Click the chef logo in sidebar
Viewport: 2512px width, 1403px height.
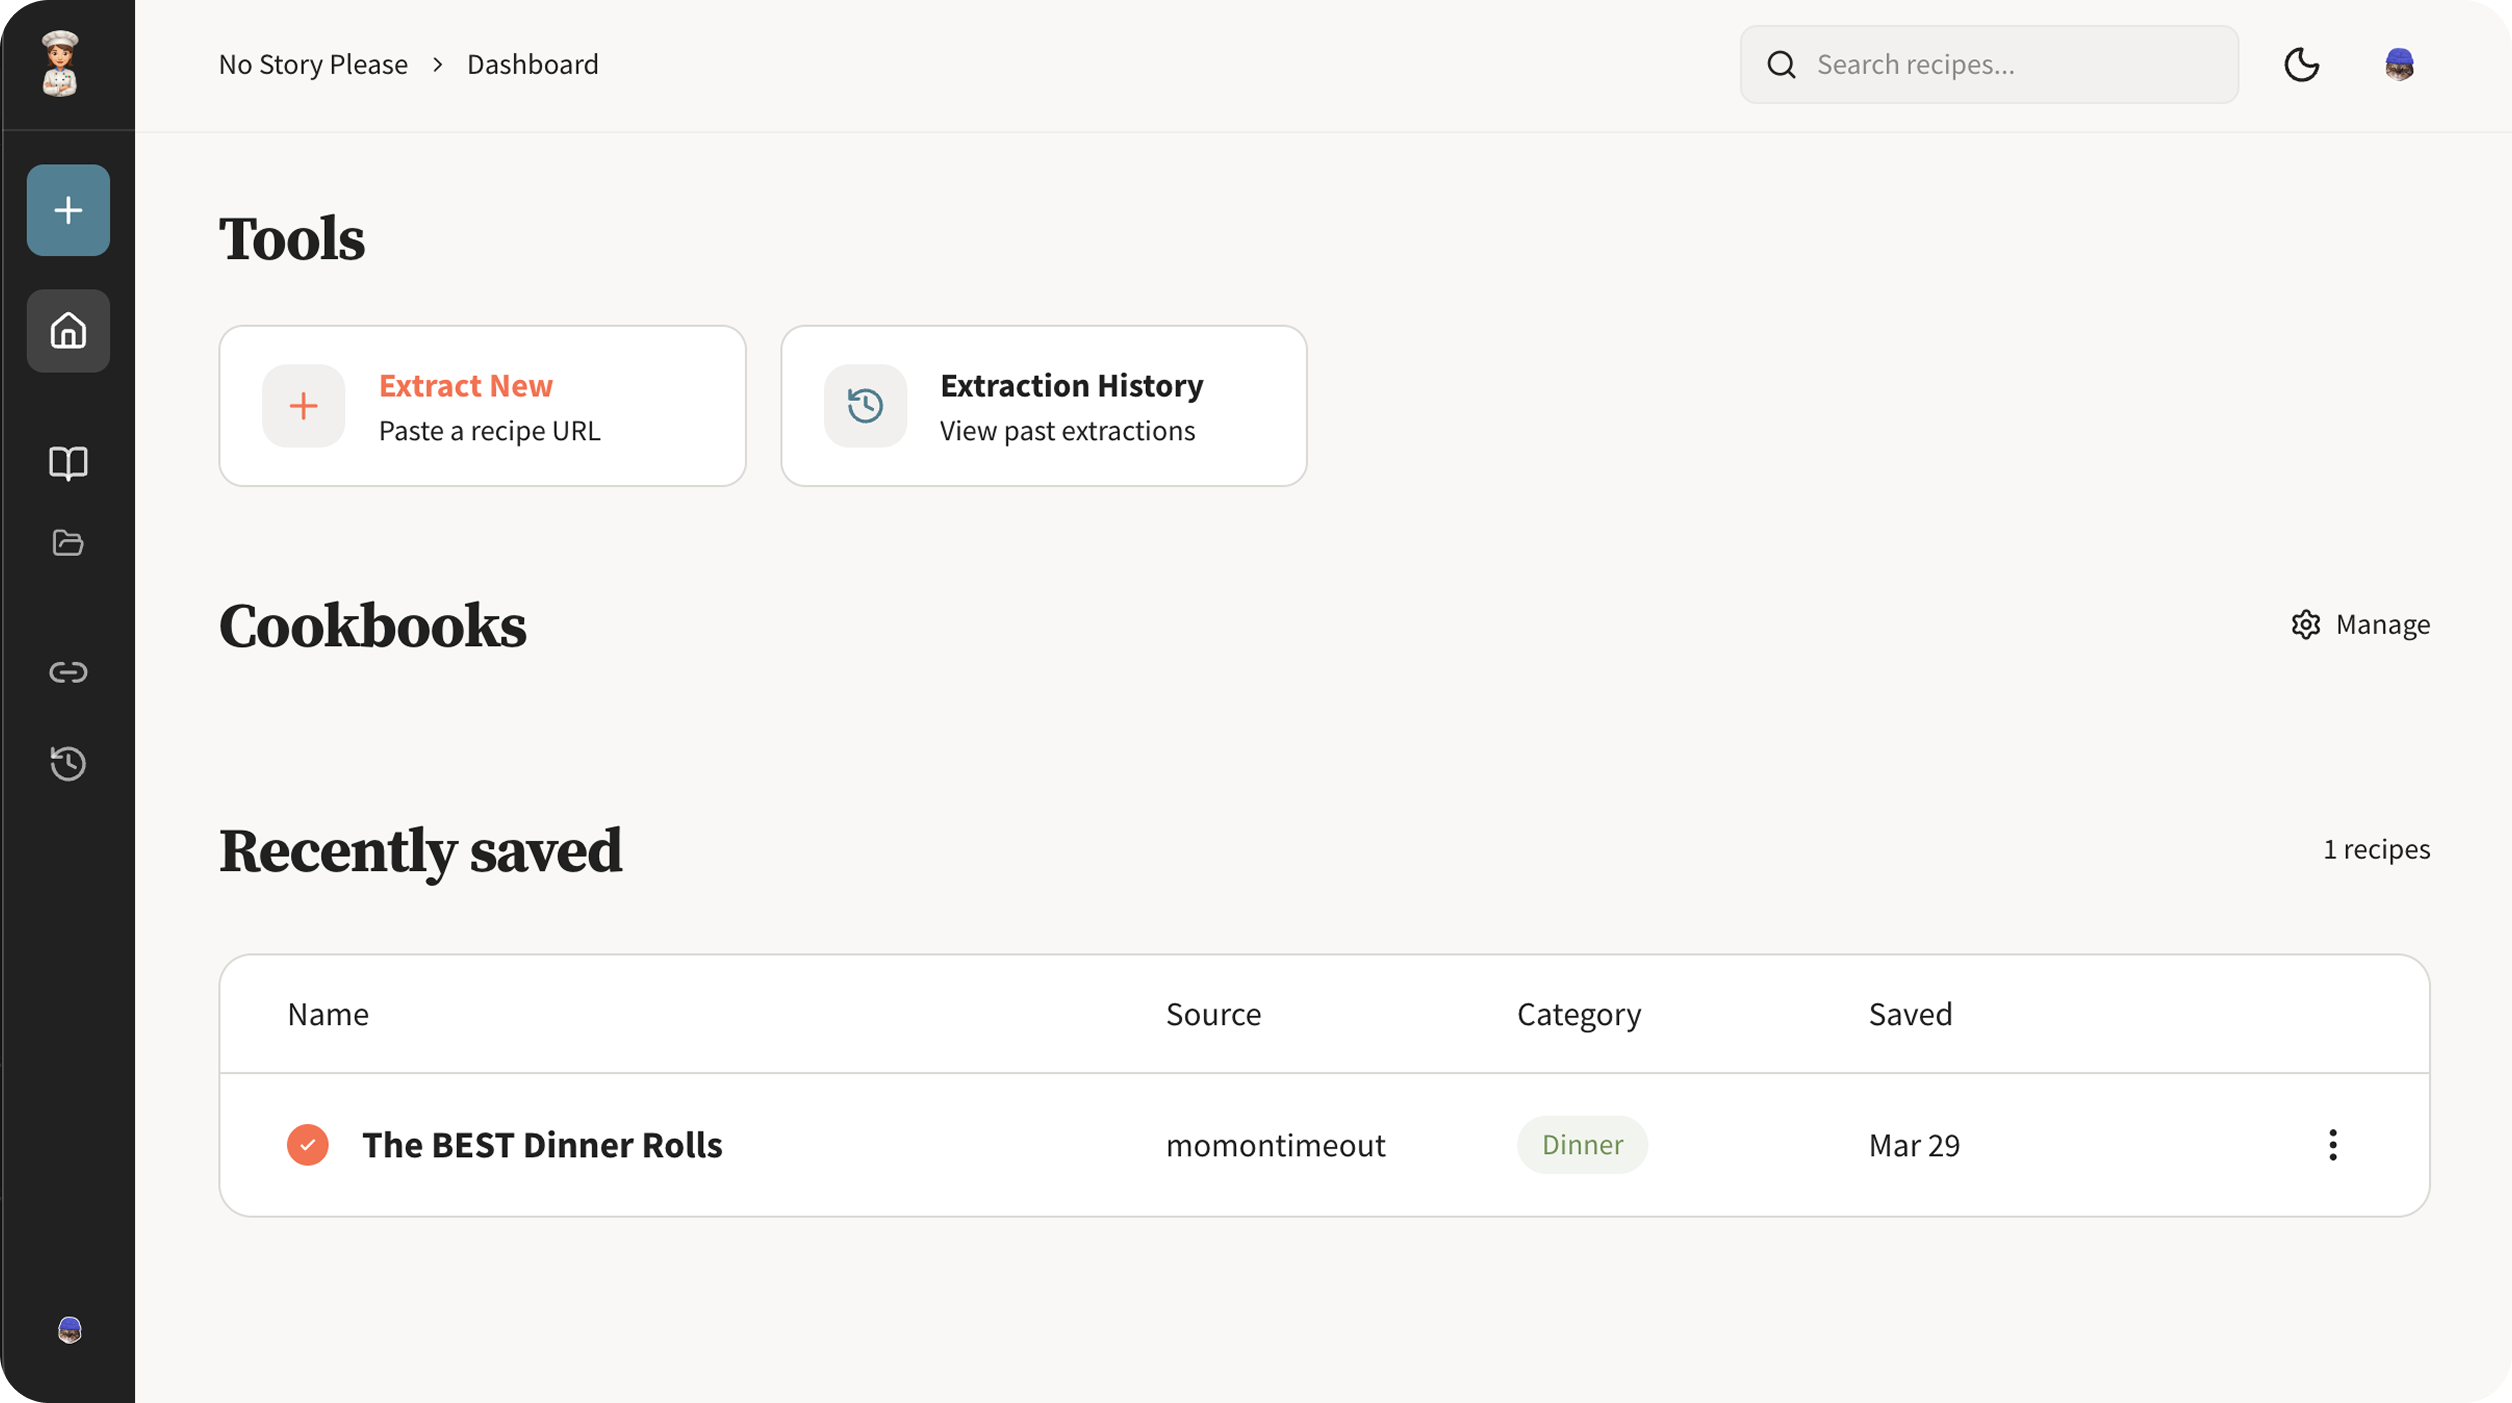click(61, 64)
